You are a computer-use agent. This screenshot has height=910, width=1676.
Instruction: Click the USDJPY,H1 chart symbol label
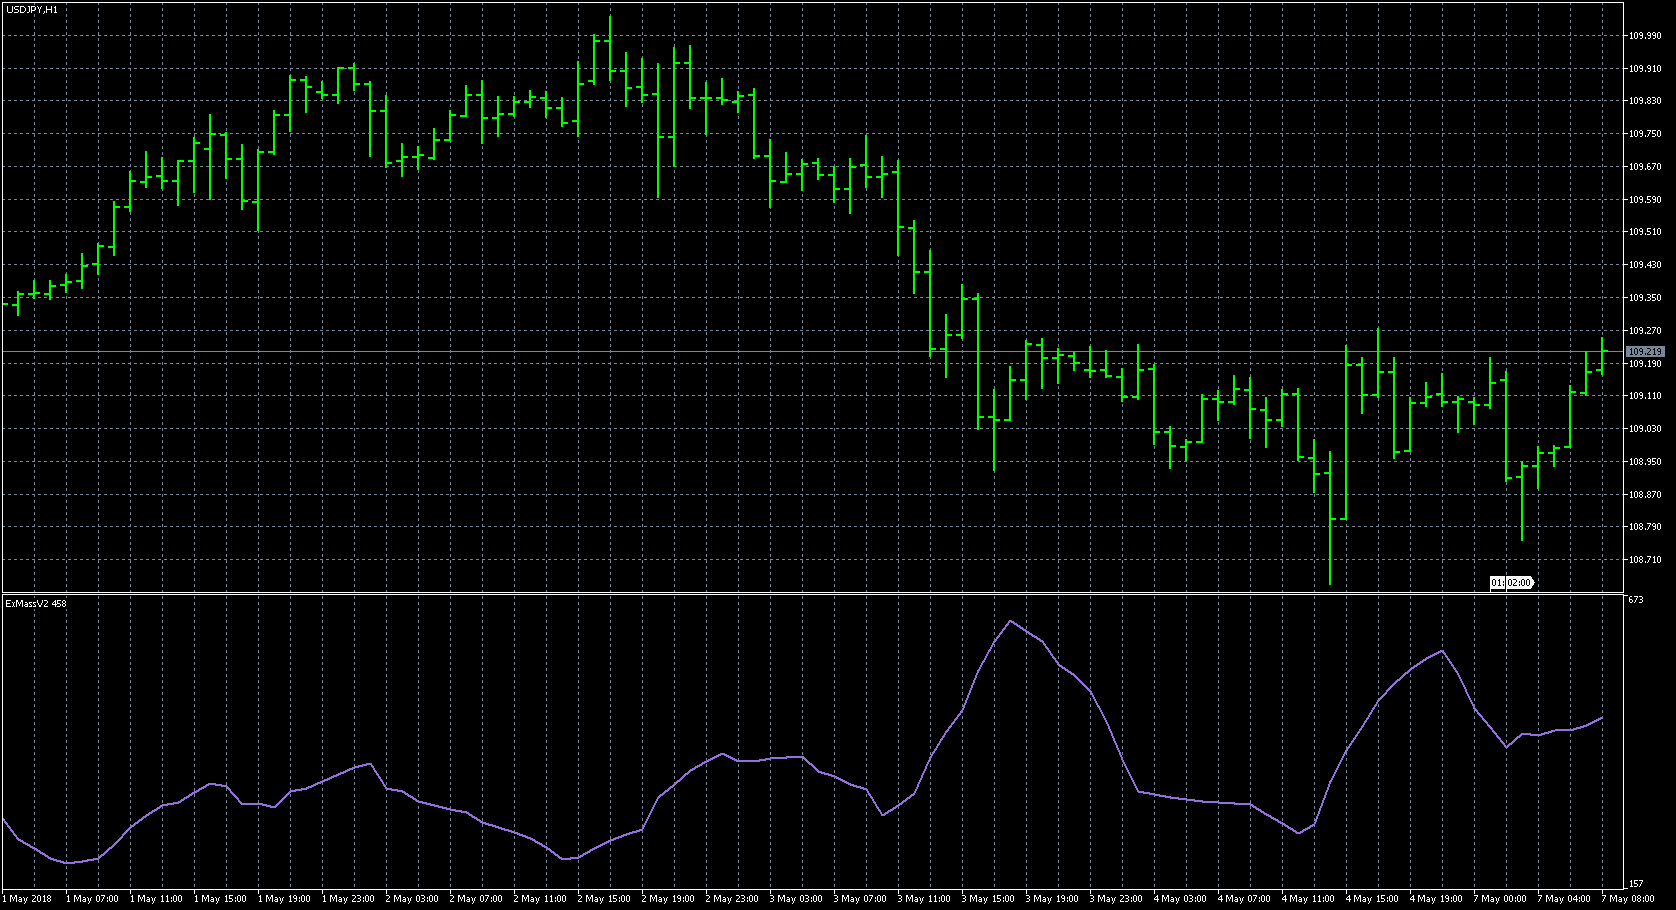click(x=32, y=9)
